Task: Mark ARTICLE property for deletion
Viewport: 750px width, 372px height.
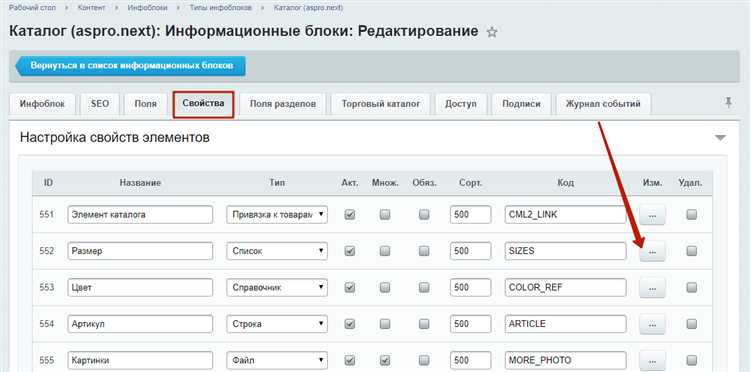Action: coord(691,324)
